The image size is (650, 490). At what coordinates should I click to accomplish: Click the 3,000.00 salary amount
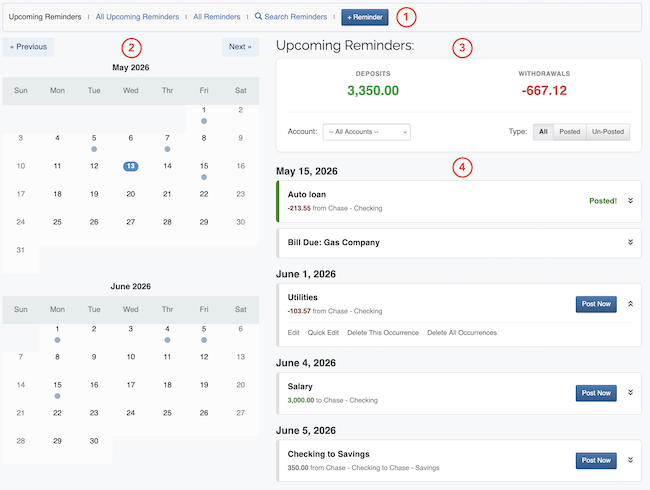click(301, 400)
